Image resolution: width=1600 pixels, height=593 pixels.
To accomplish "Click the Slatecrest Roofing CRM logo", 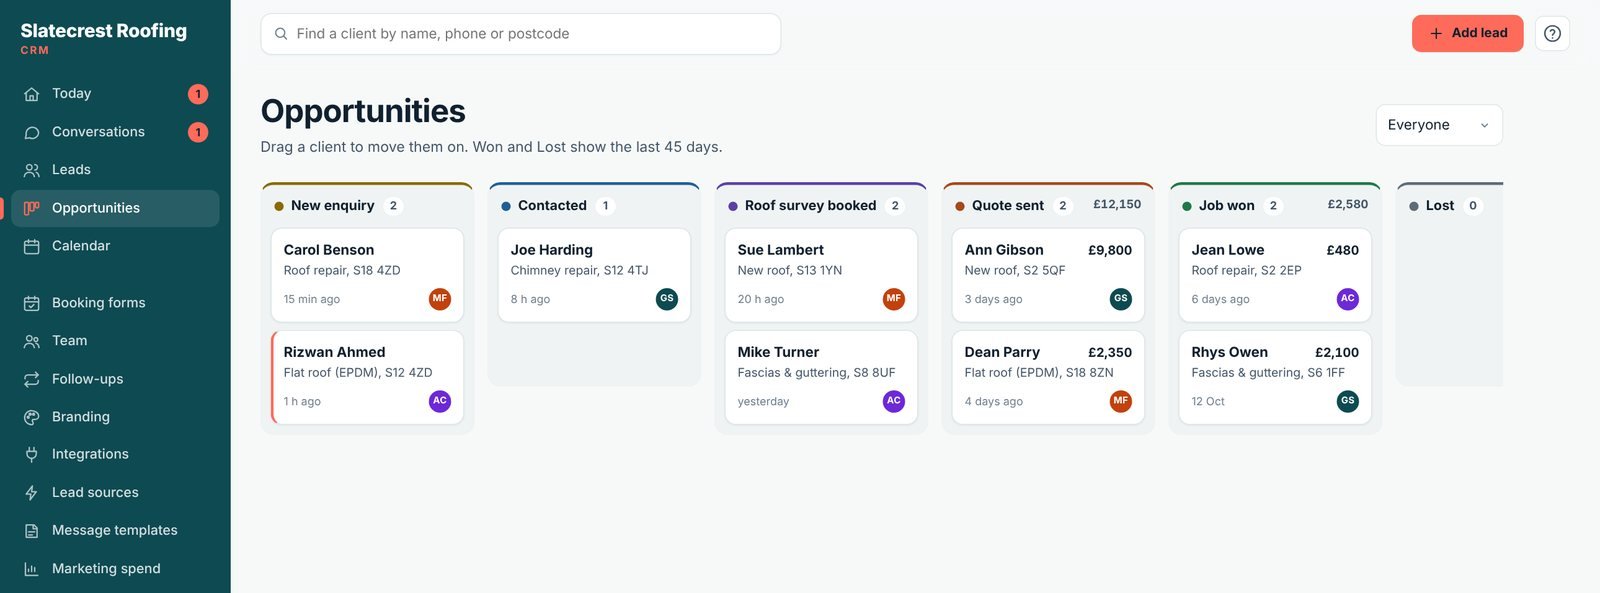I will (103, 38).
